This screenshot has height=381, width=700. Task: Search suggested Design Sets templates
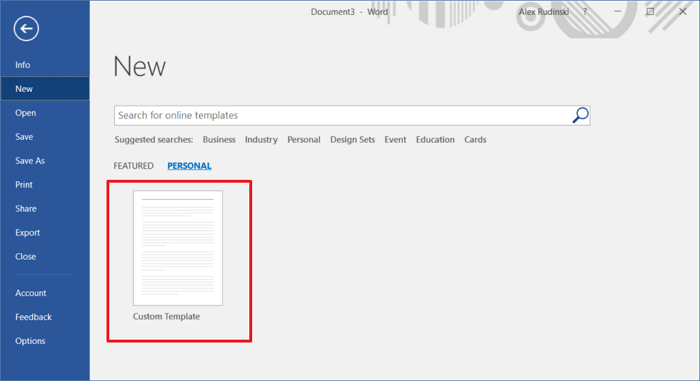[352, 140]
